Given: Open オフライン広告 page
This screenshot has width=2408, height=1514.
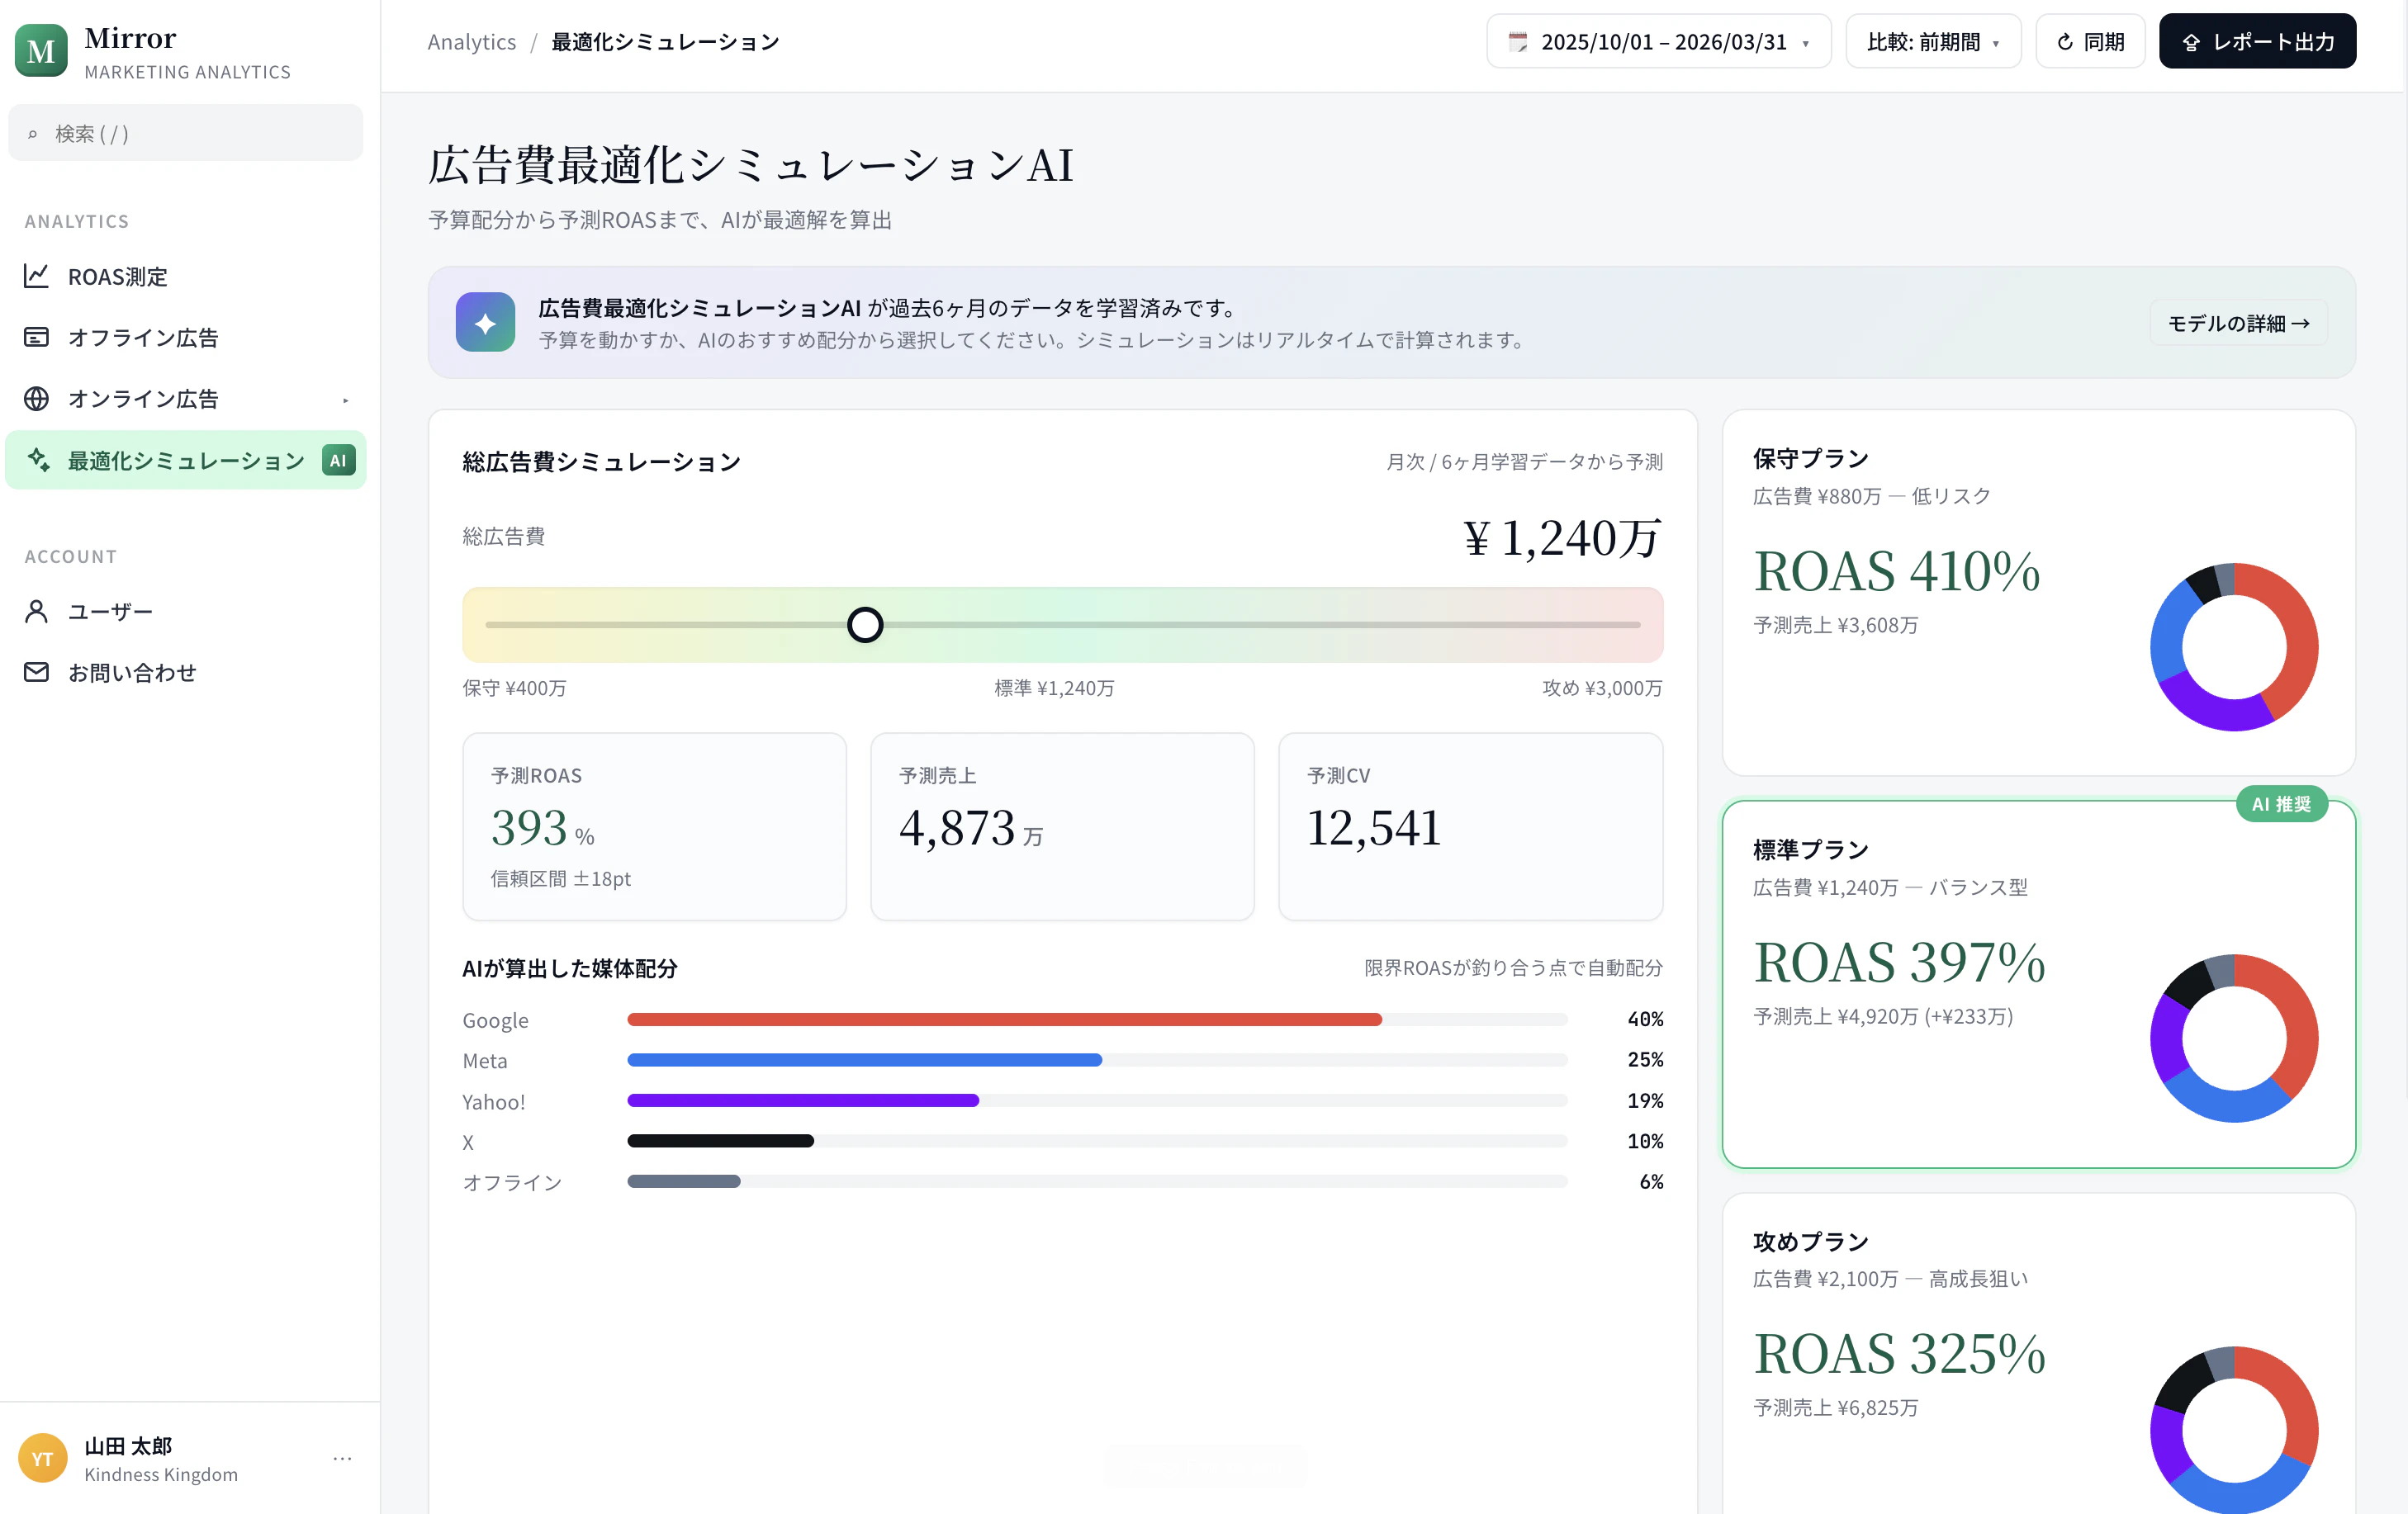Looking at the screenshot, I should pyautogui.click(x=186, y=337).
